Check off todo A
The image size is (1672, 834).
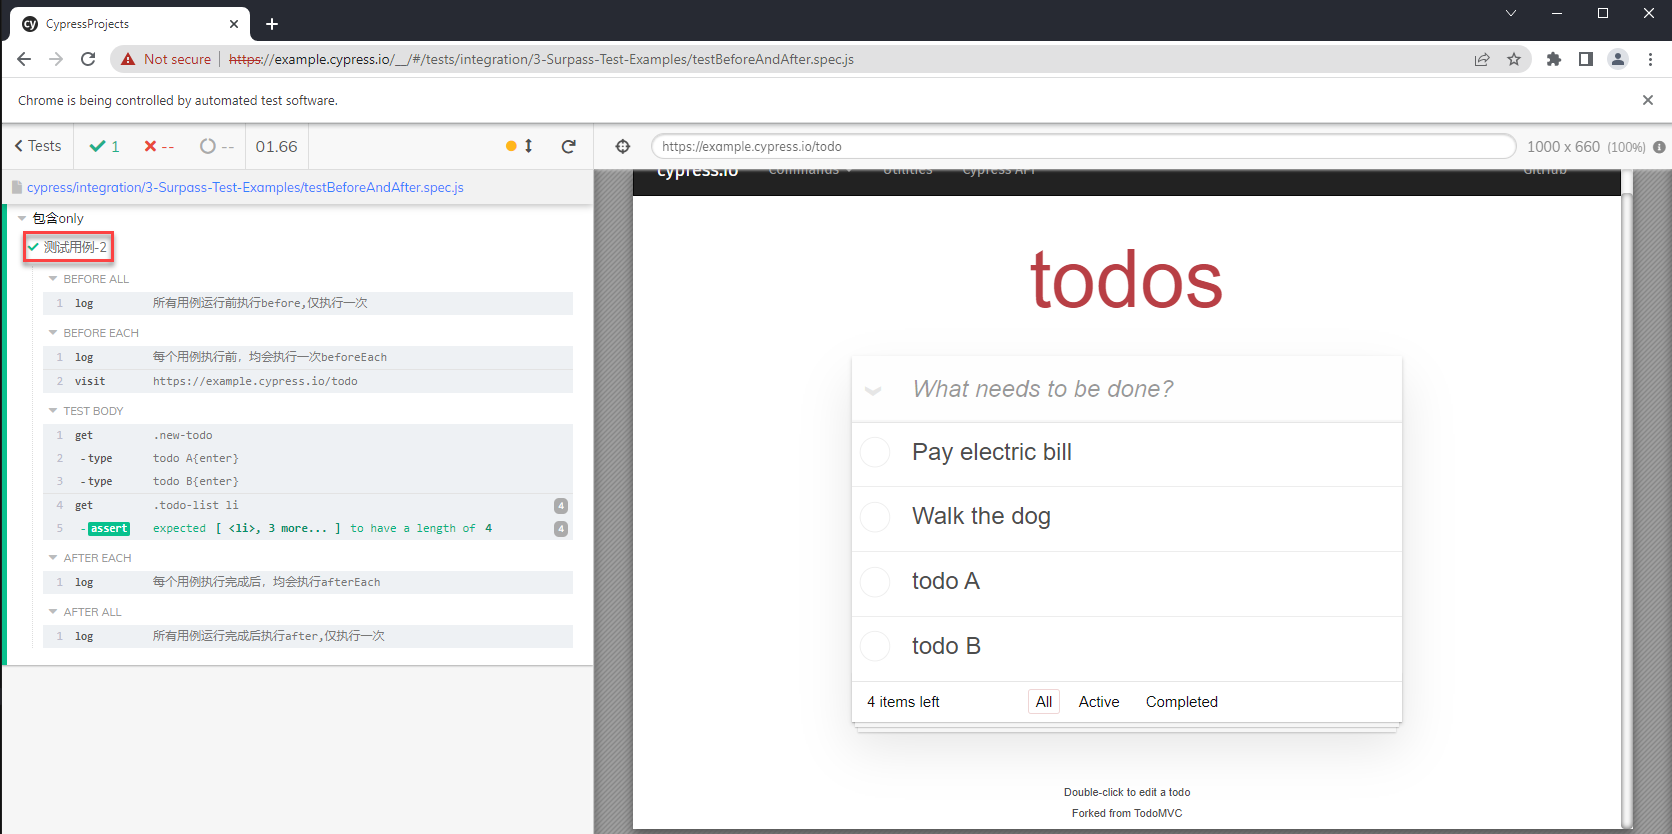click(x=875, y=582)
